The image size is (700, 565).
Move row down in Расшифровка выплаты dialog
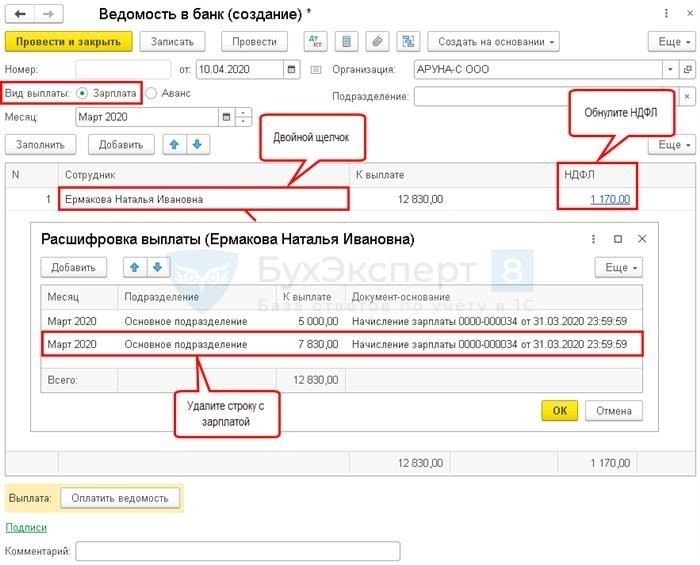(158, 267)
